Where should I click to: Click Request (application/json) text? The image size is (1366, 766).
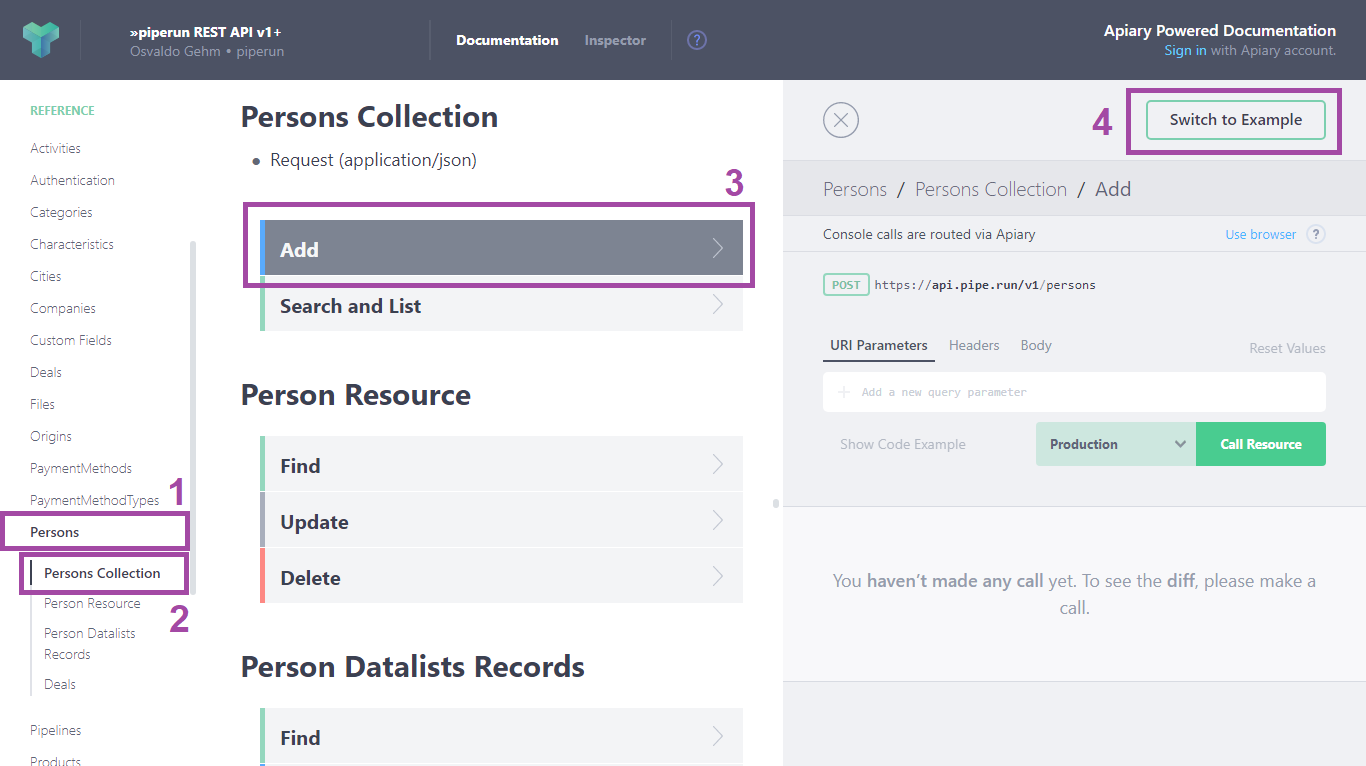click(373, 160)
